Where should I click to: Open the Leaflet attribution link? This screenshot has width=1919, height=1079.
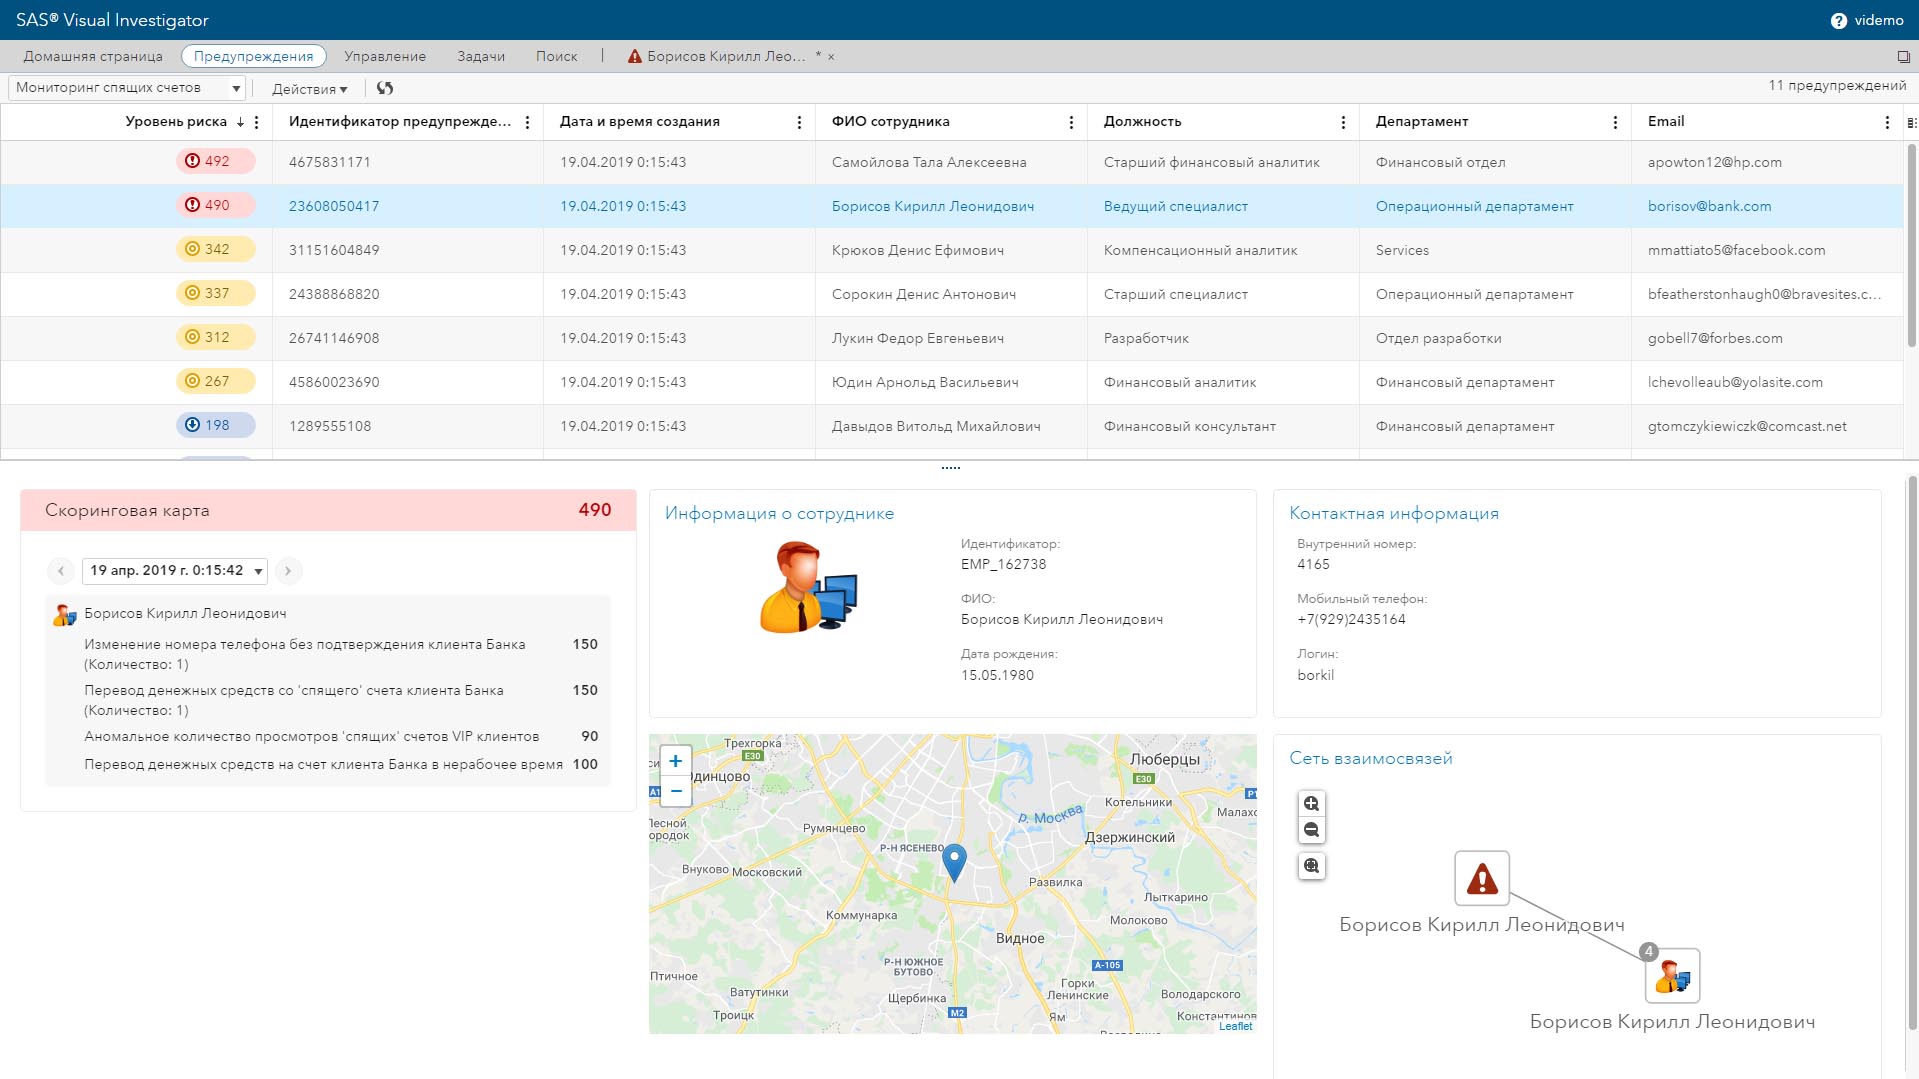point(1235,1026)
